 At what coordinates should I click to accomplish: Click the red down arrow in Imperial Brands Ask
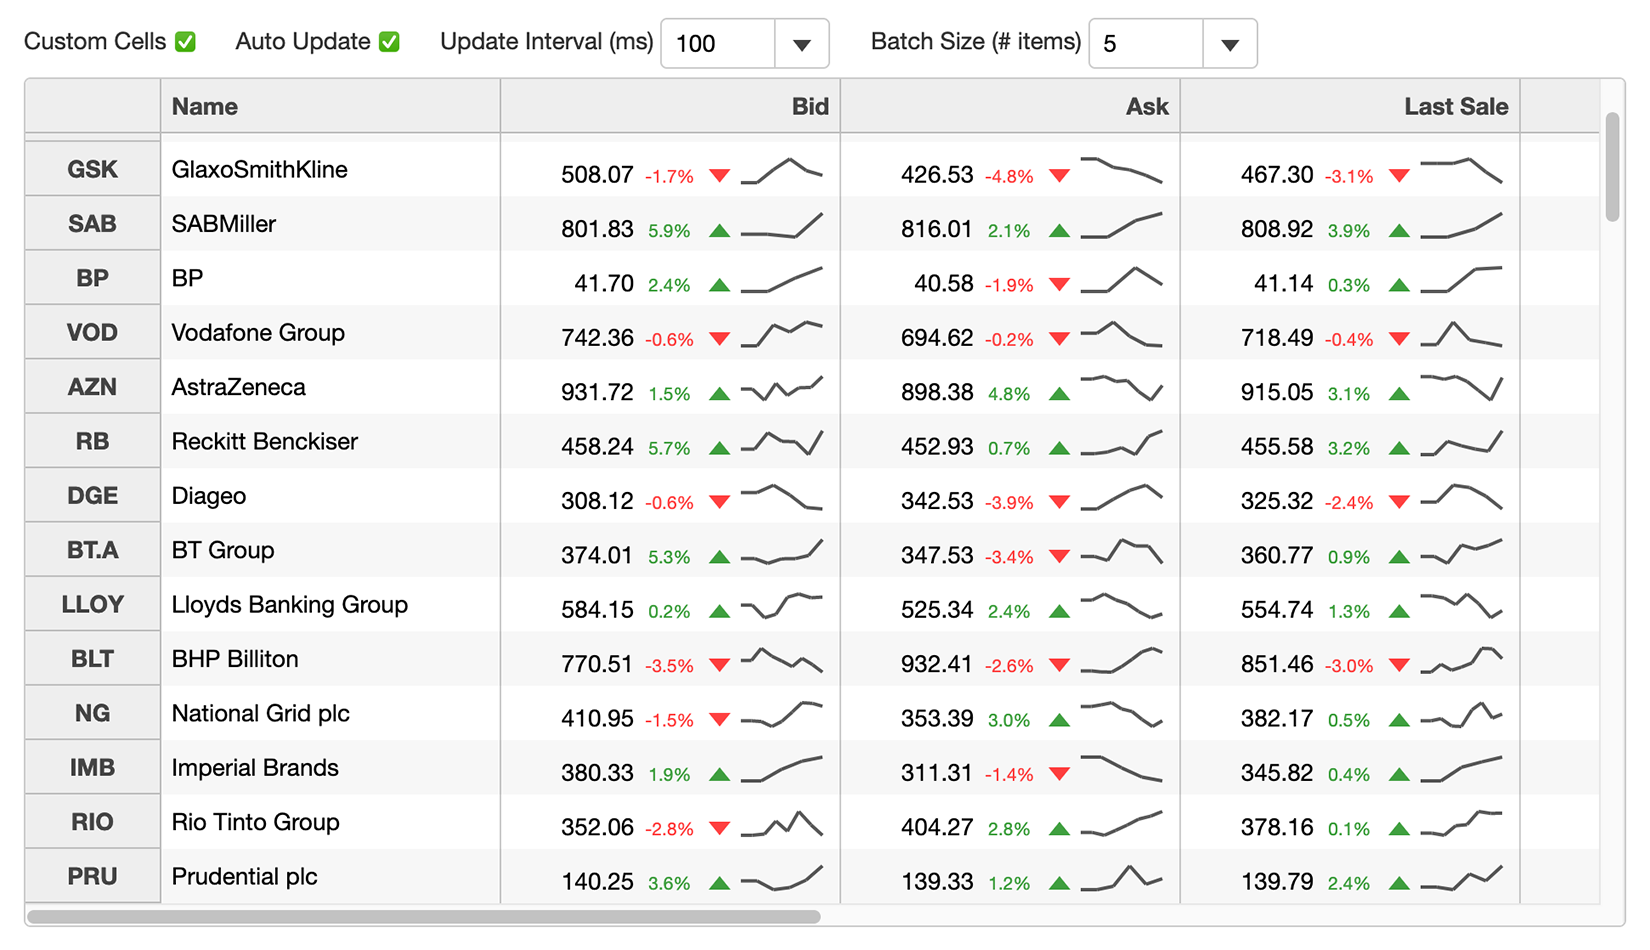(x=1059, y=774)
